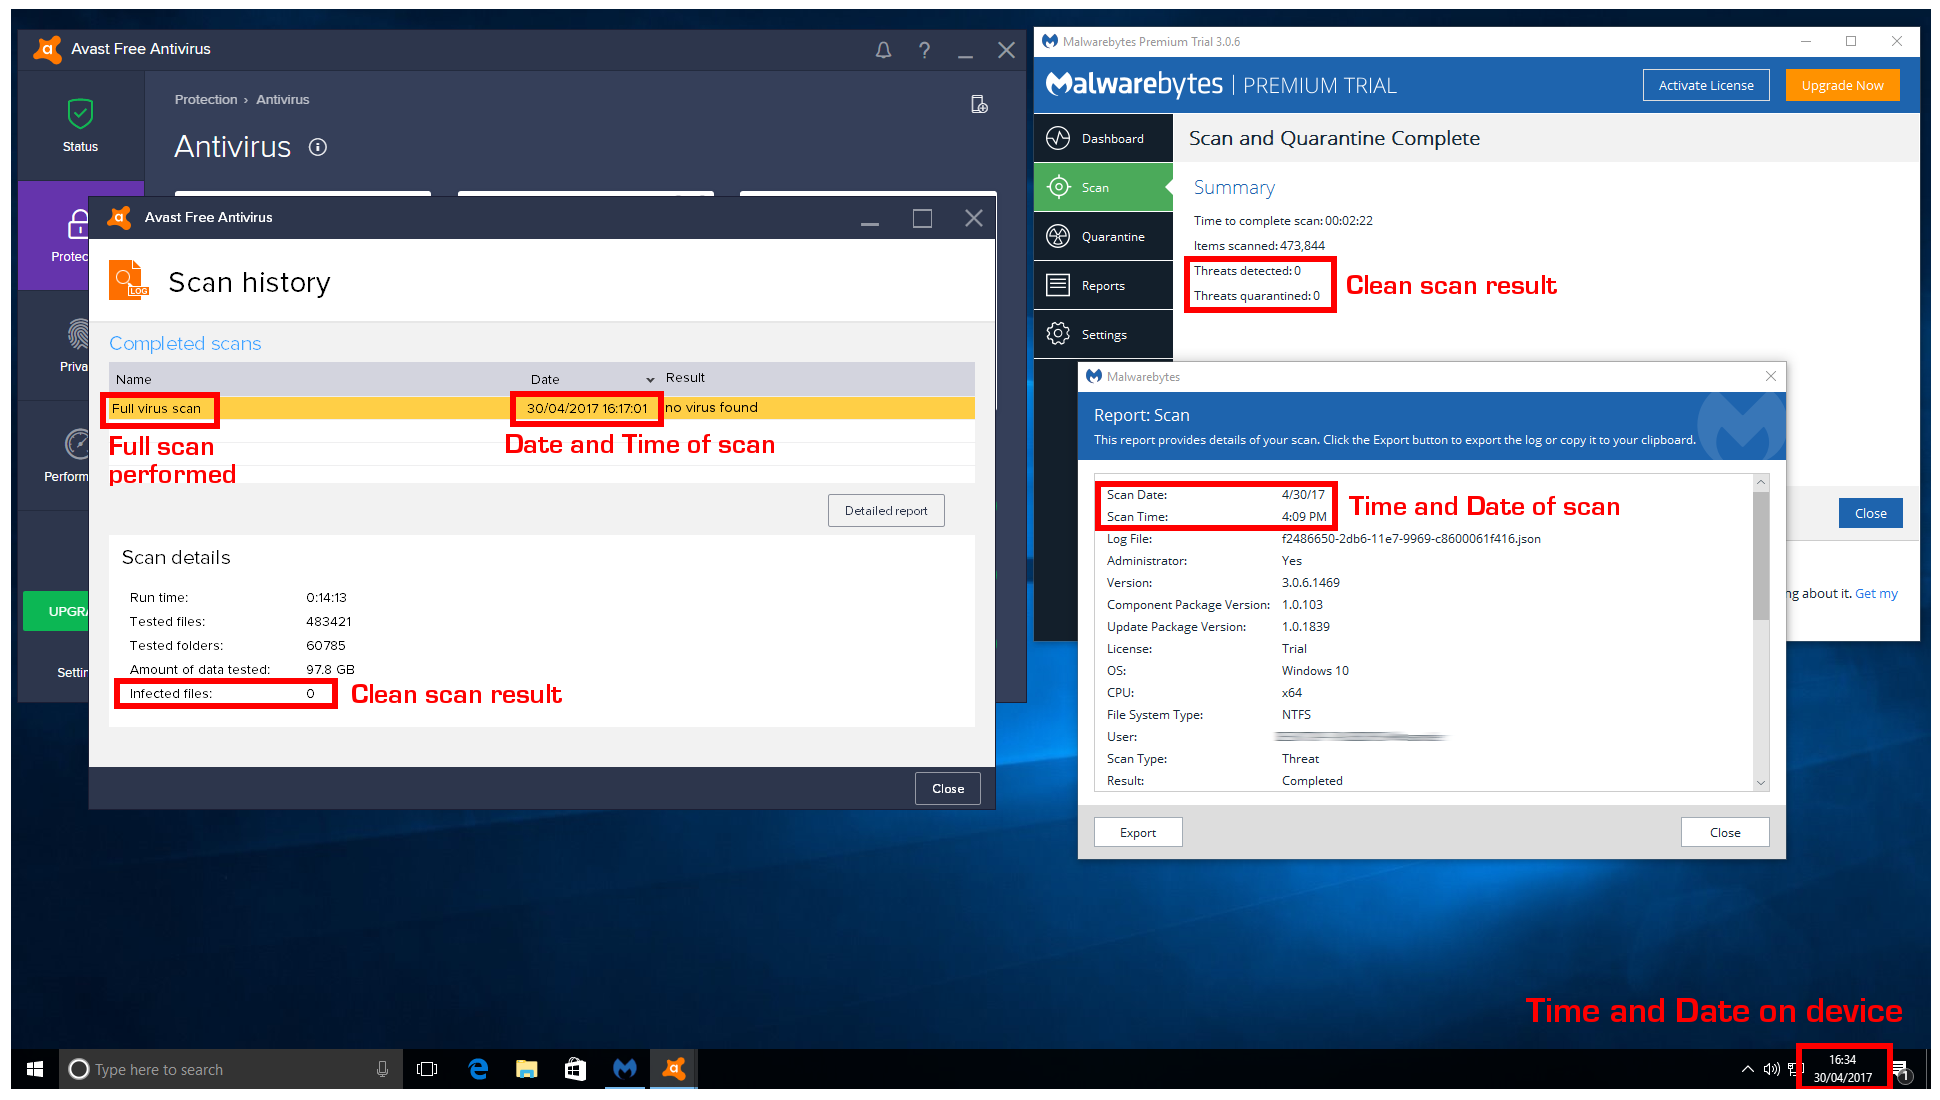Click the Log File name value

point(1411,539)
